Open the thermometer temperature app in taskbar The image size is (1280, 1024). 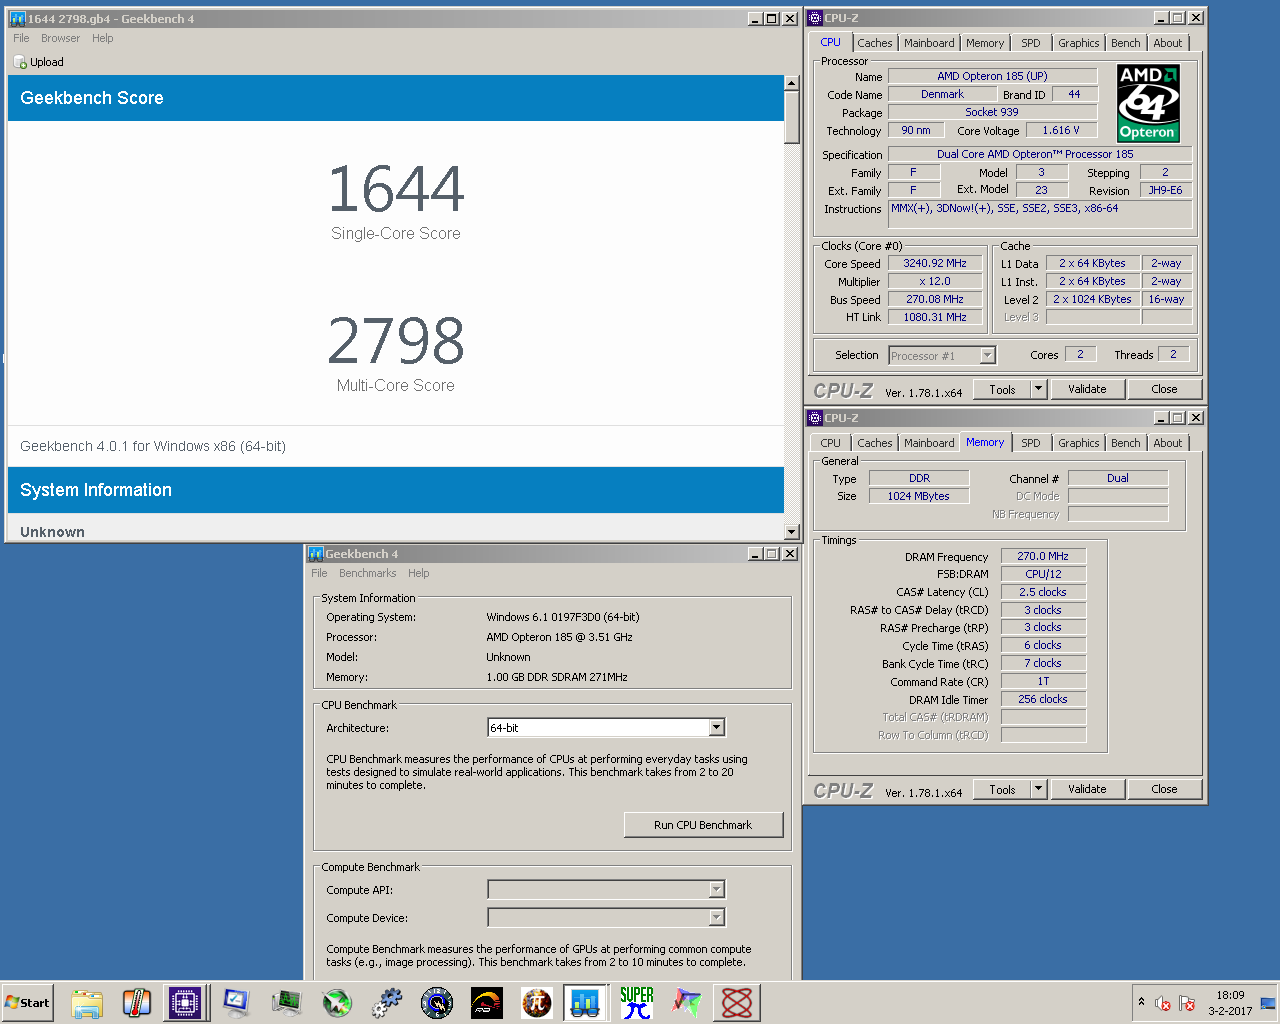point(137,1002)
